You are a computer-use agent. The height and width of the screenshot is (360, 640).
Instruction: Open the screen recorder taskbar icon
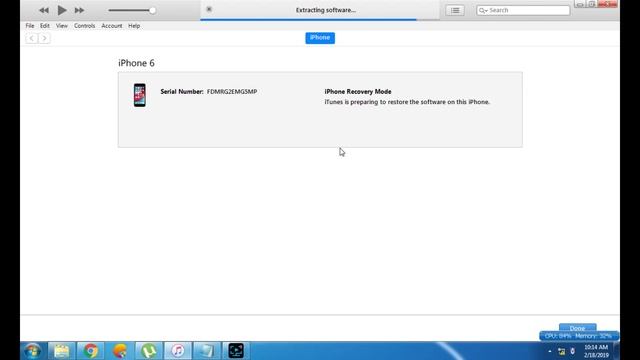tap(236, 351)
